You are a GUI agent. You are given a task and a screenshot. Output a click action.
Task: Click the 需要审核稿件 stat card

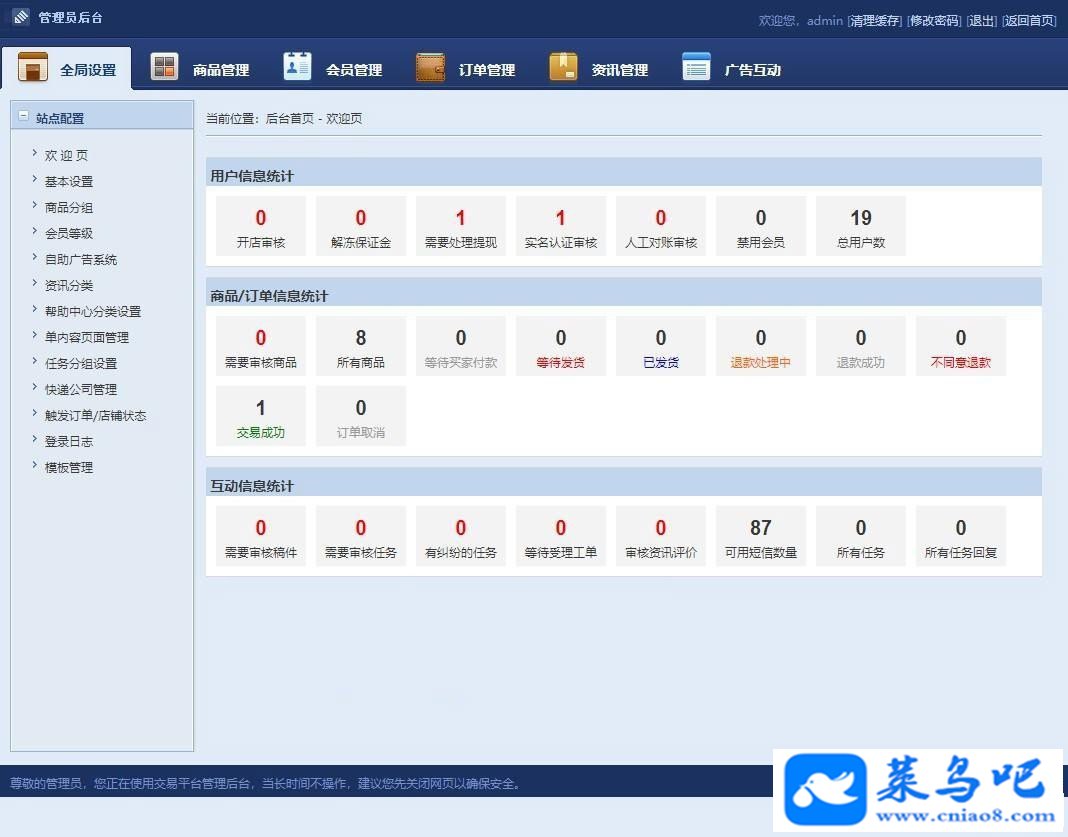(x=261, y=536)
